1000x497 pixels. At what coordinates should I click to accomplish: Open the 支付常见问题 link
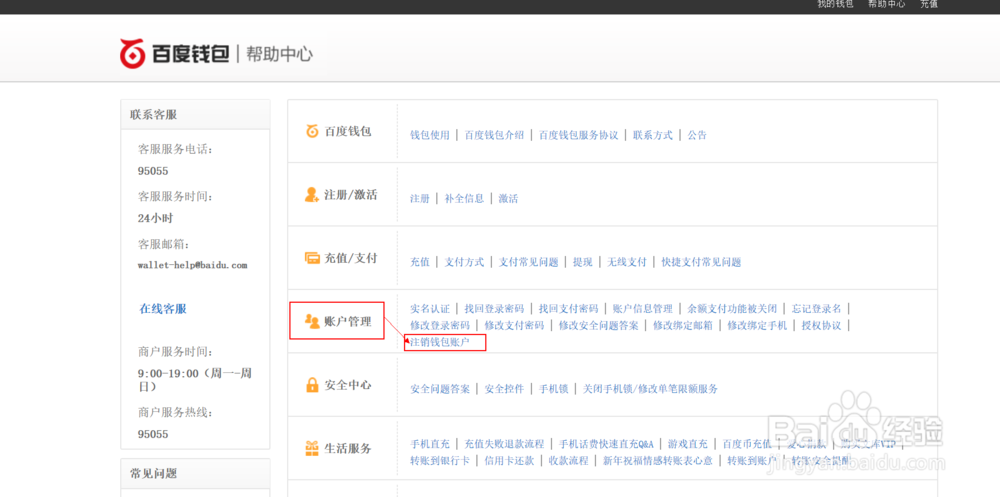coord(529,262)
